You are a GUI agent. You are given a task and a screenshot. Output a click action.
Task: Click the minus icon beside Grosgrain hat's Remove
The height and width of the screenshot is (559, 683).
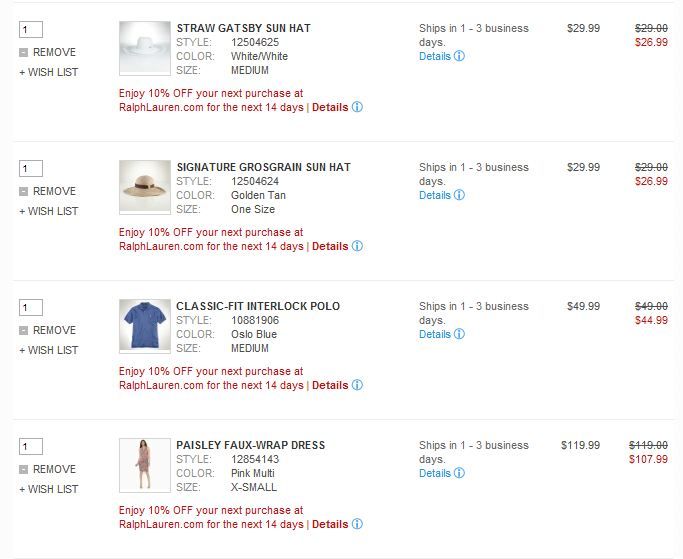pyautogui.click(x=24, y=191)
